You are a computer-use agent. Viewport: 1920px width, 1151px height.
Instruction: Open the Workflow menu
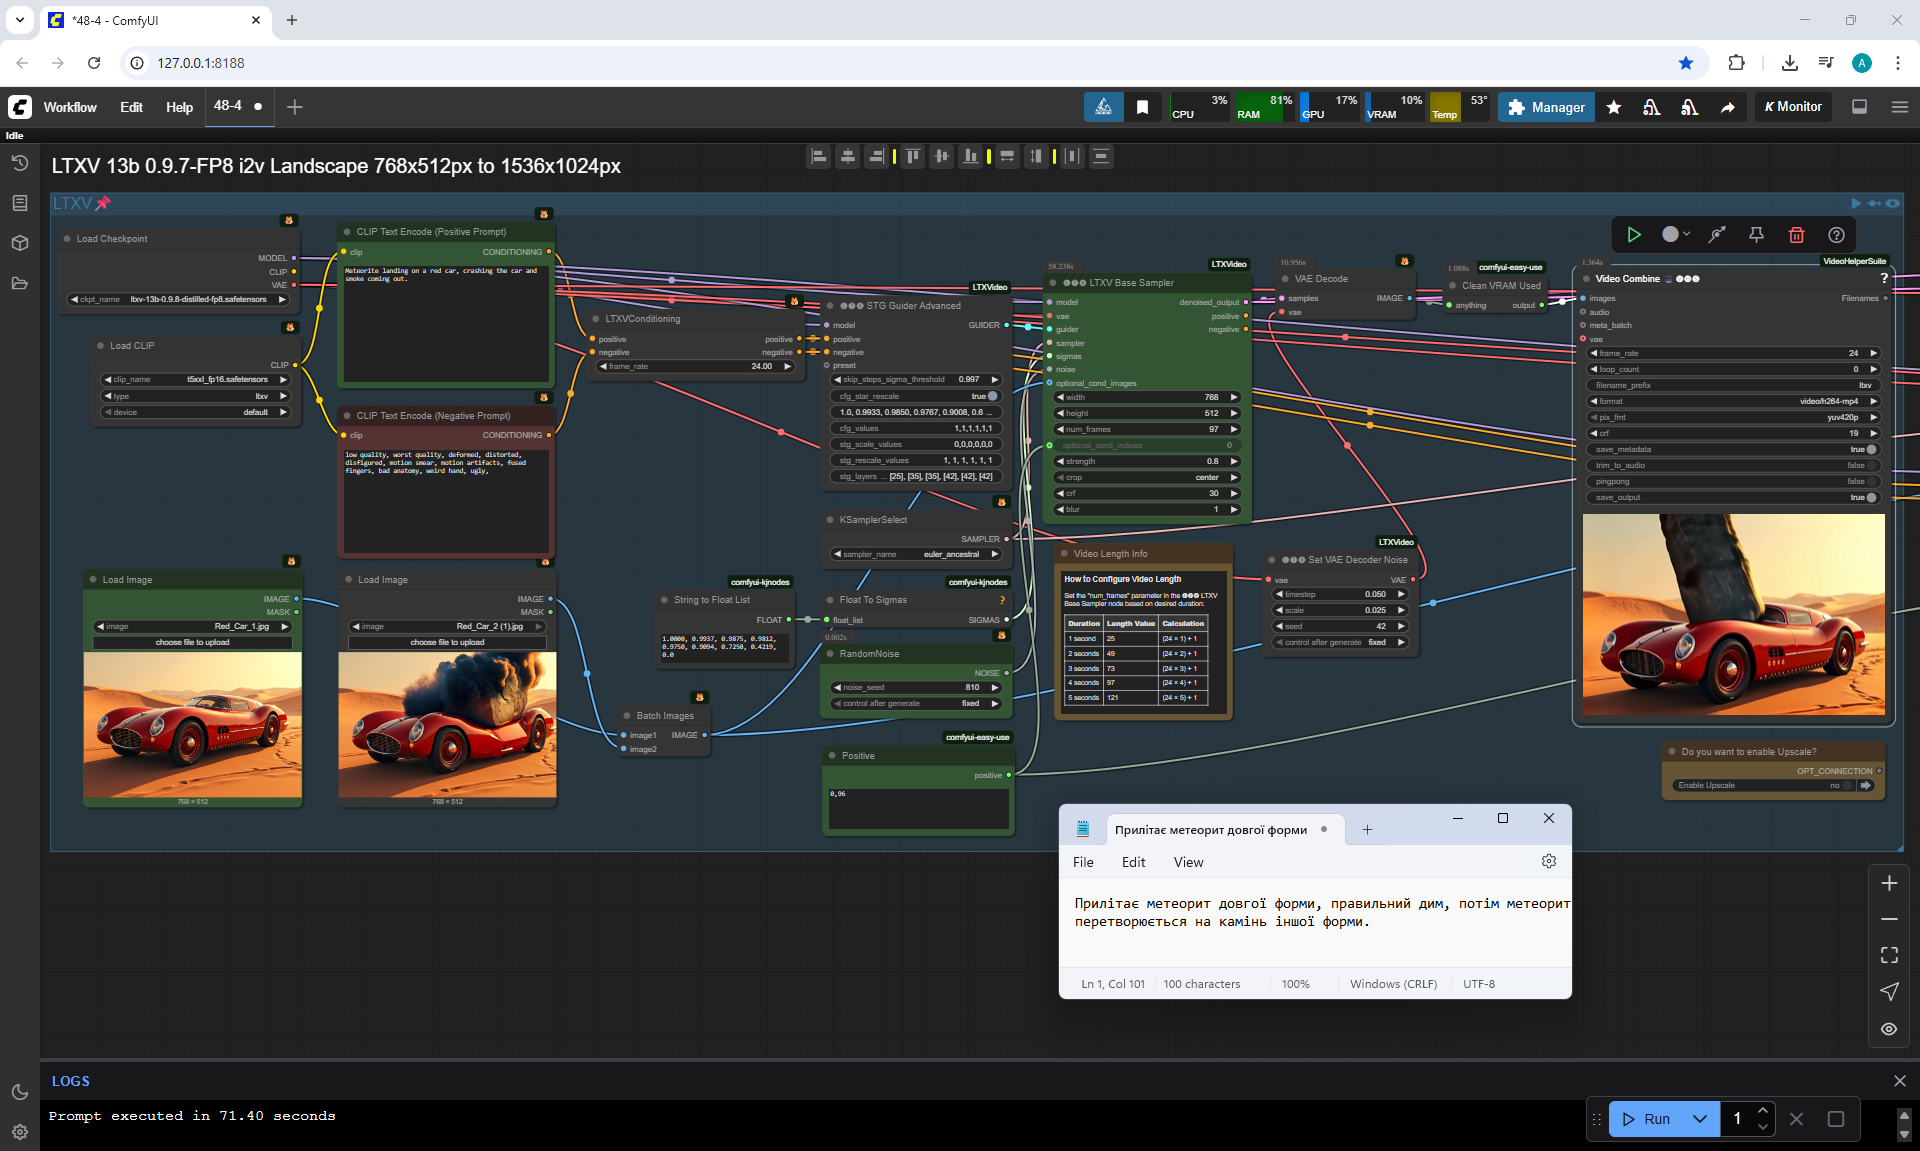pos(70,107)
